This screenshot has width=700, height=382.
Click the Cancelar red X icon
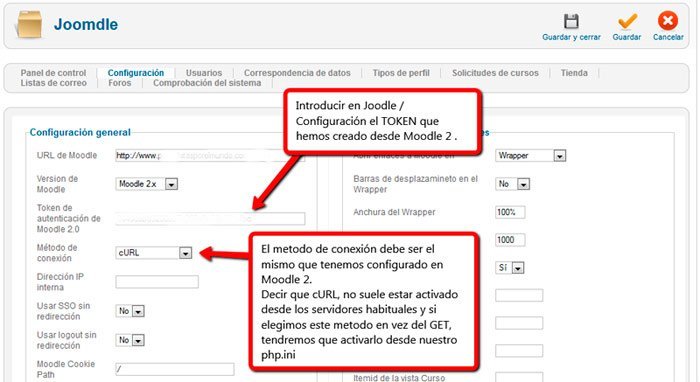tap(668, 21)
